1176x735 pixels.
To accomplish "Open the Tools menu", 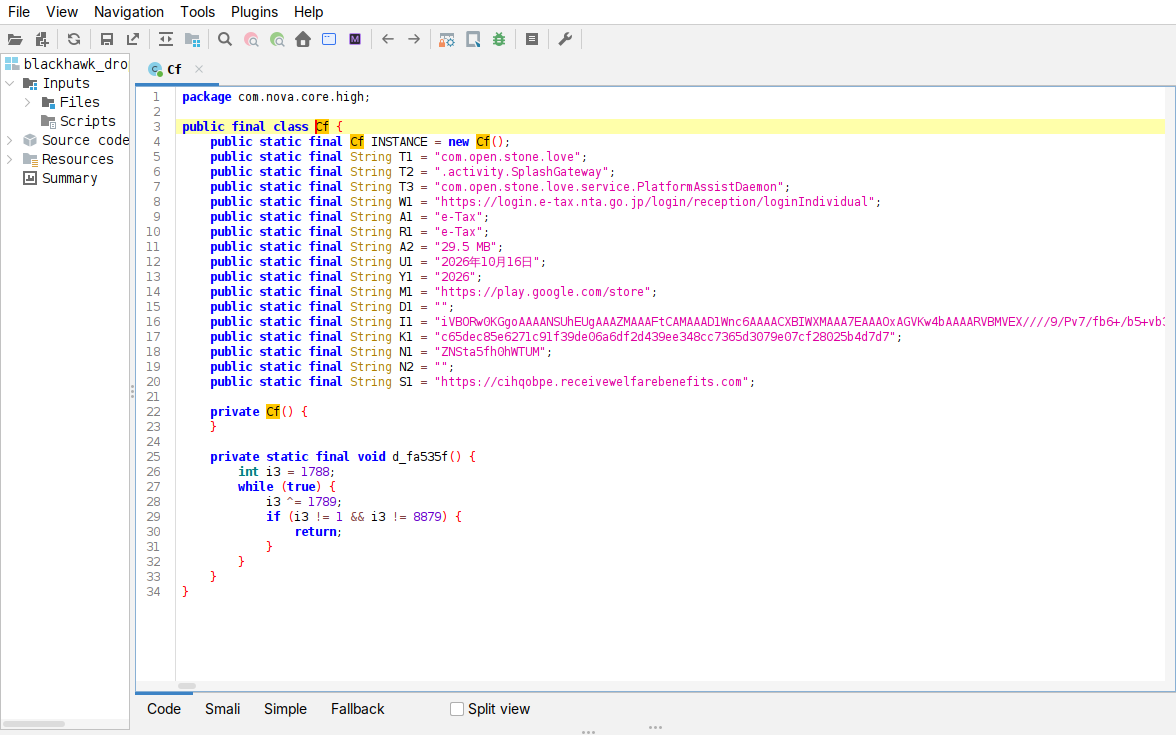I will click(197, 12).
